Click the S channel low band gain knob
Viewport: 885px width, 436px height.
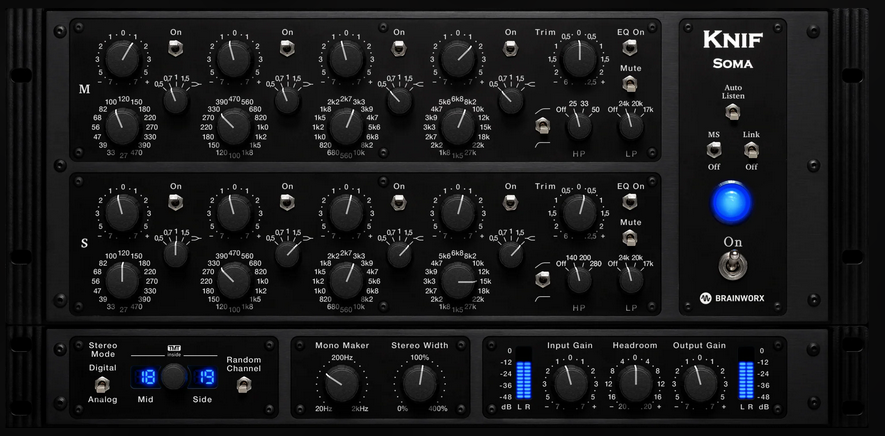coord(122,213)
